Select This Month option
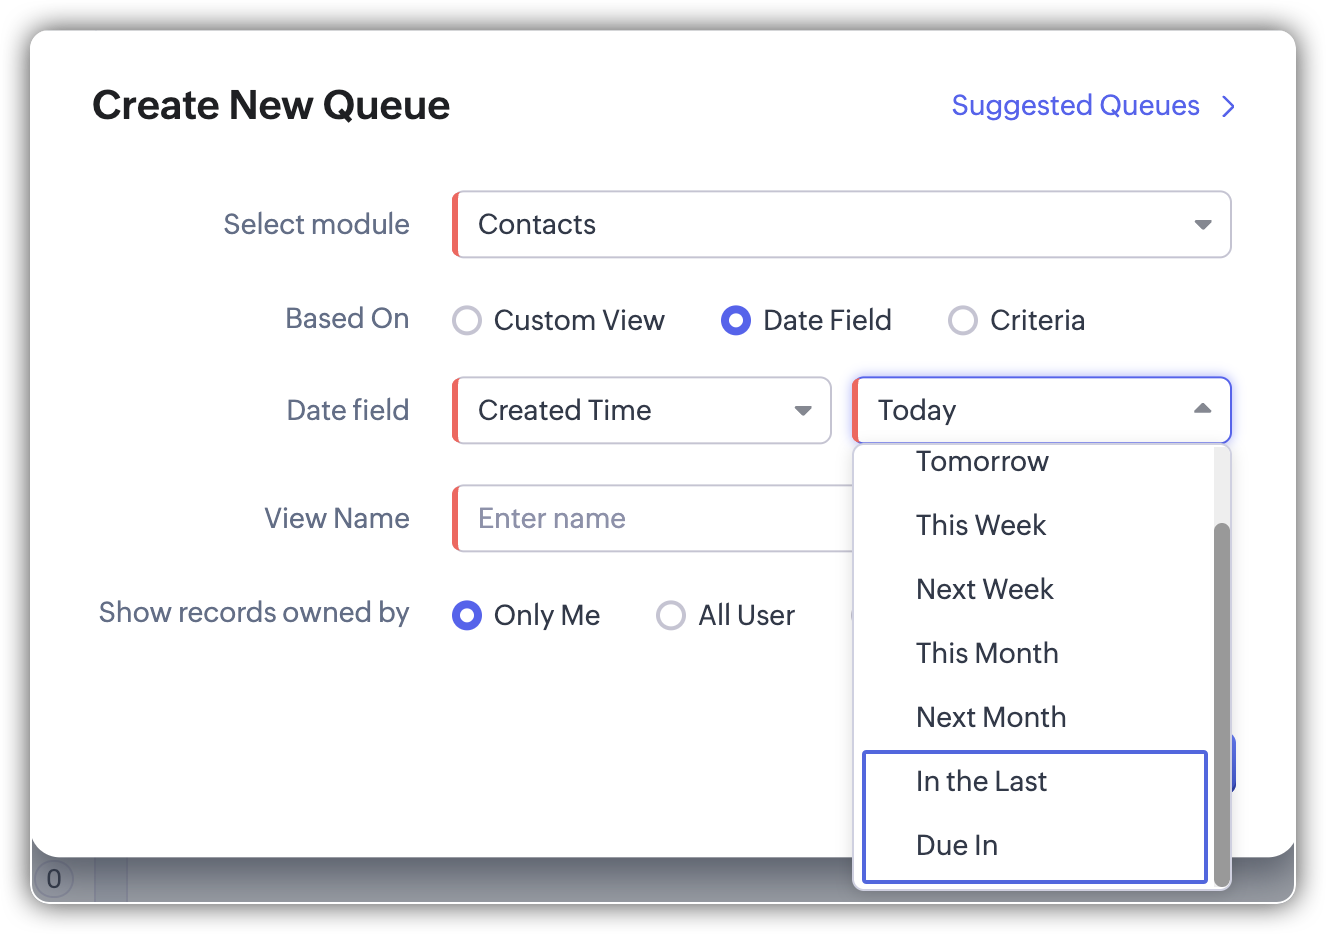This screenshot has height=934, width=1326. pyautogui.click(x=986, y=654)
